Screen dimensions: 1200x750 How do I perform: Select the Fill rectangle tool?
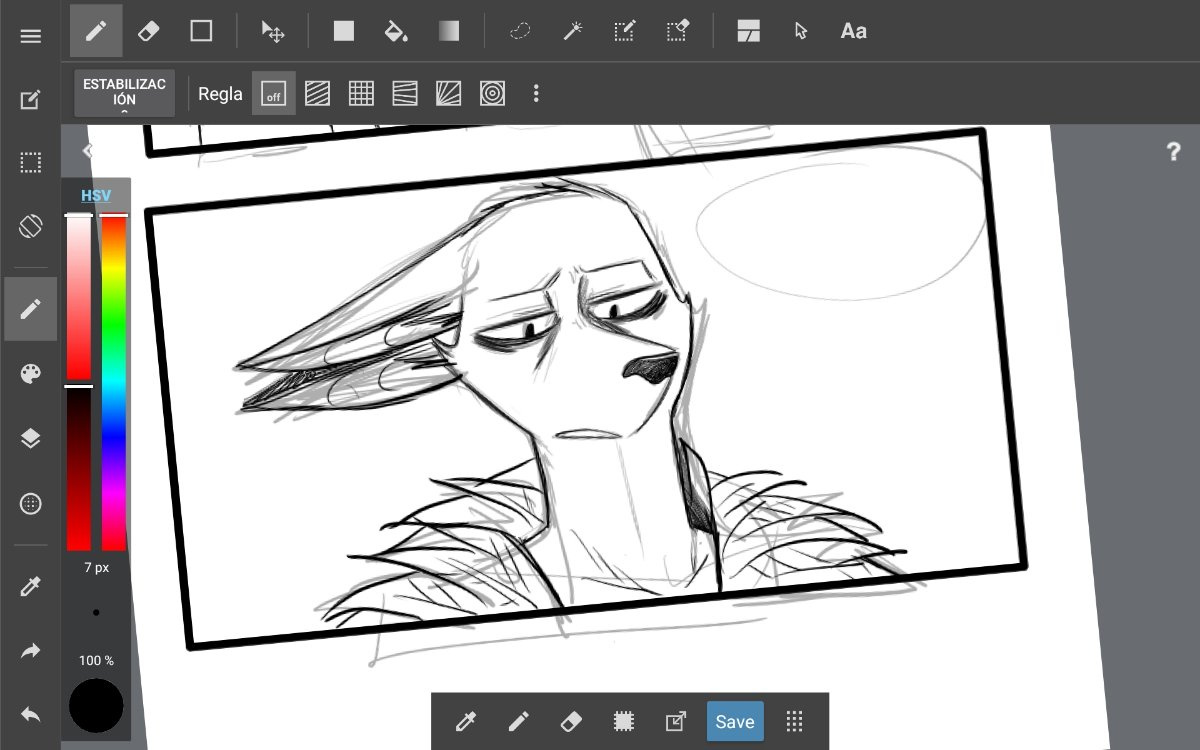coord(344,31)
